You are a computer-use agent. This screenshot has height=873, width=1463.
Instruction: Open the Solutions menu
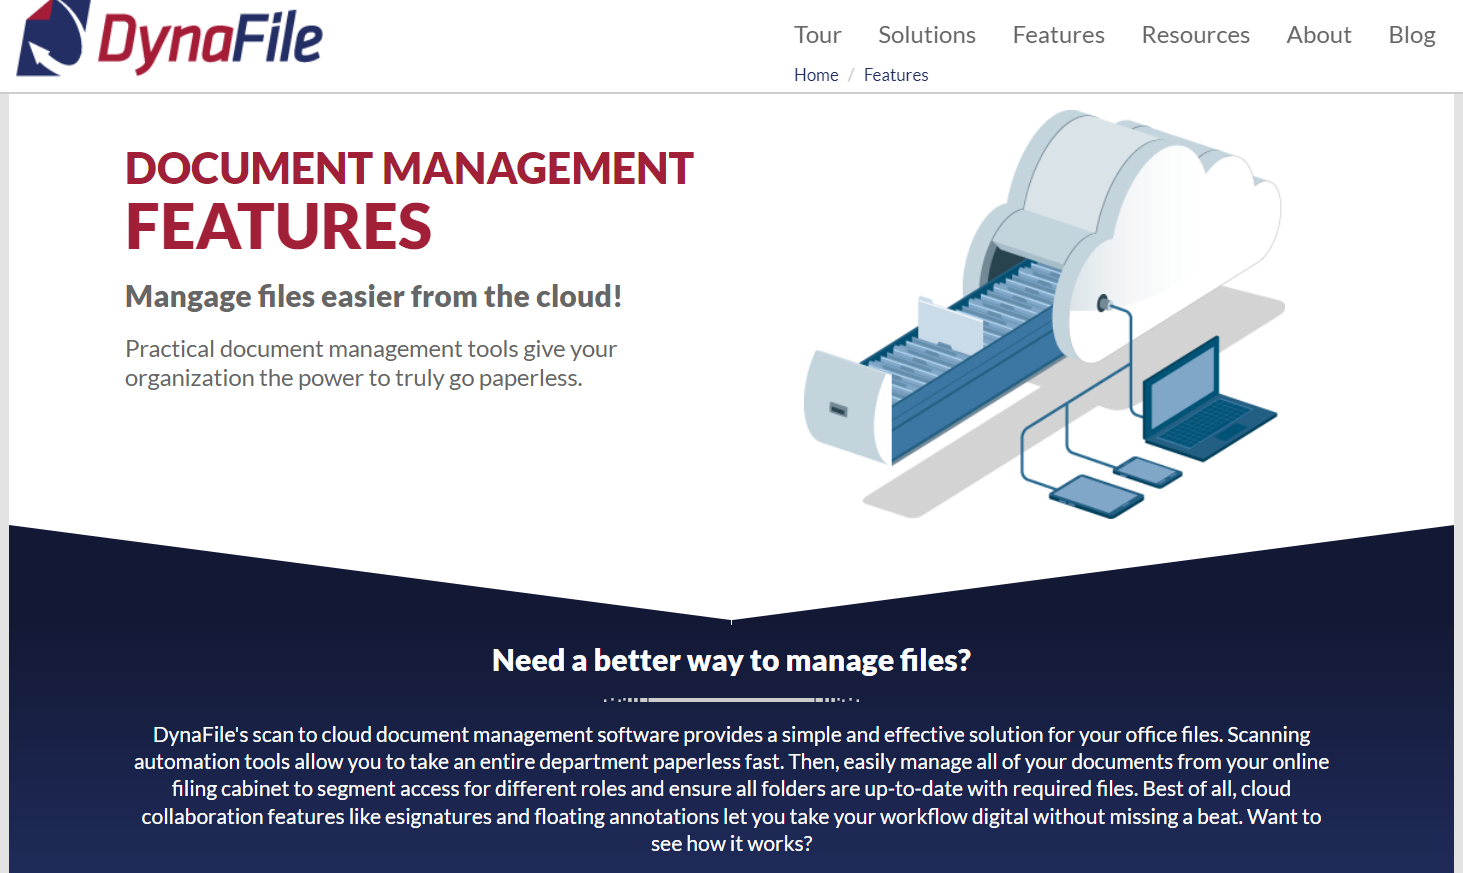click(x=926, y=35)
